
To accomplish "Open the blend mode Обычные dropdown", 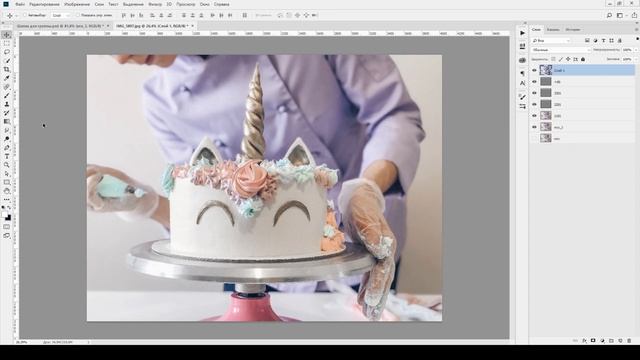I will (561, 50).
